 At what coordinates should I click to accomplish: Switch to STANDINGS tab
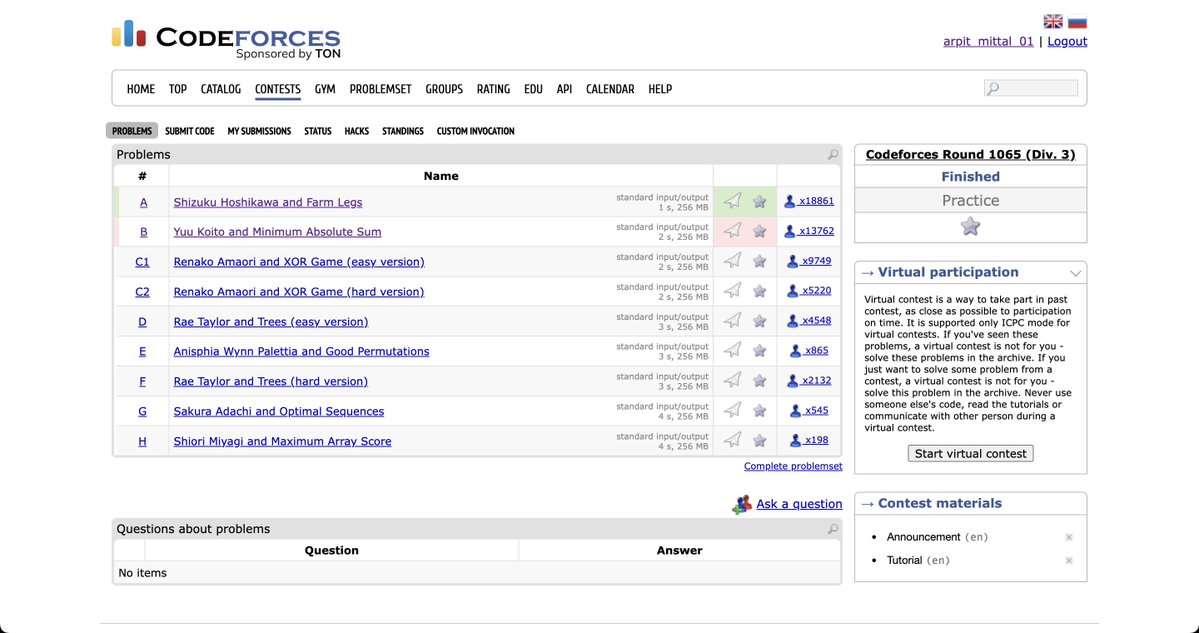click(403, 131)
